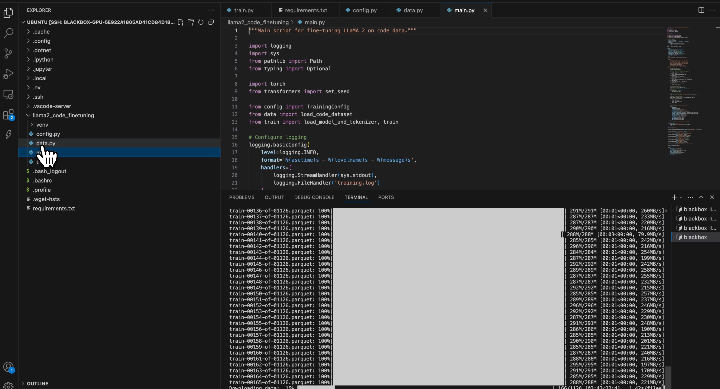Create a new terminal with plus icon
720x389 pixels.
(674, 197)
